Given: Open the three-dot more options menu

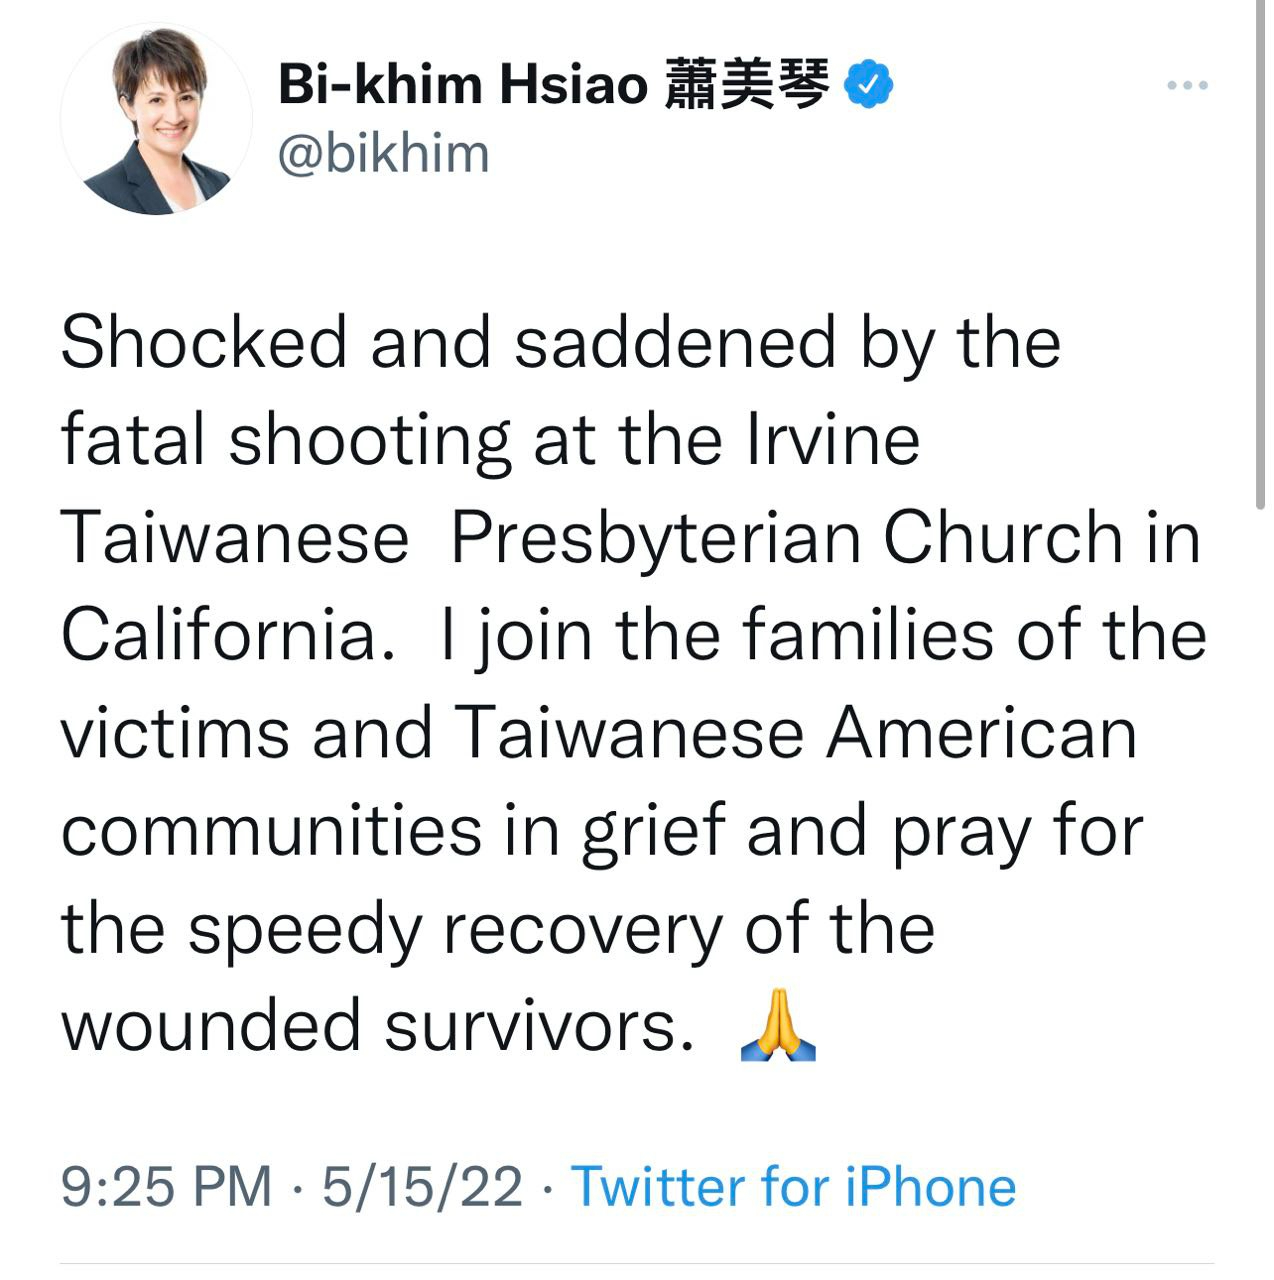Looking at the screenshot, I should pos(1187,86).
